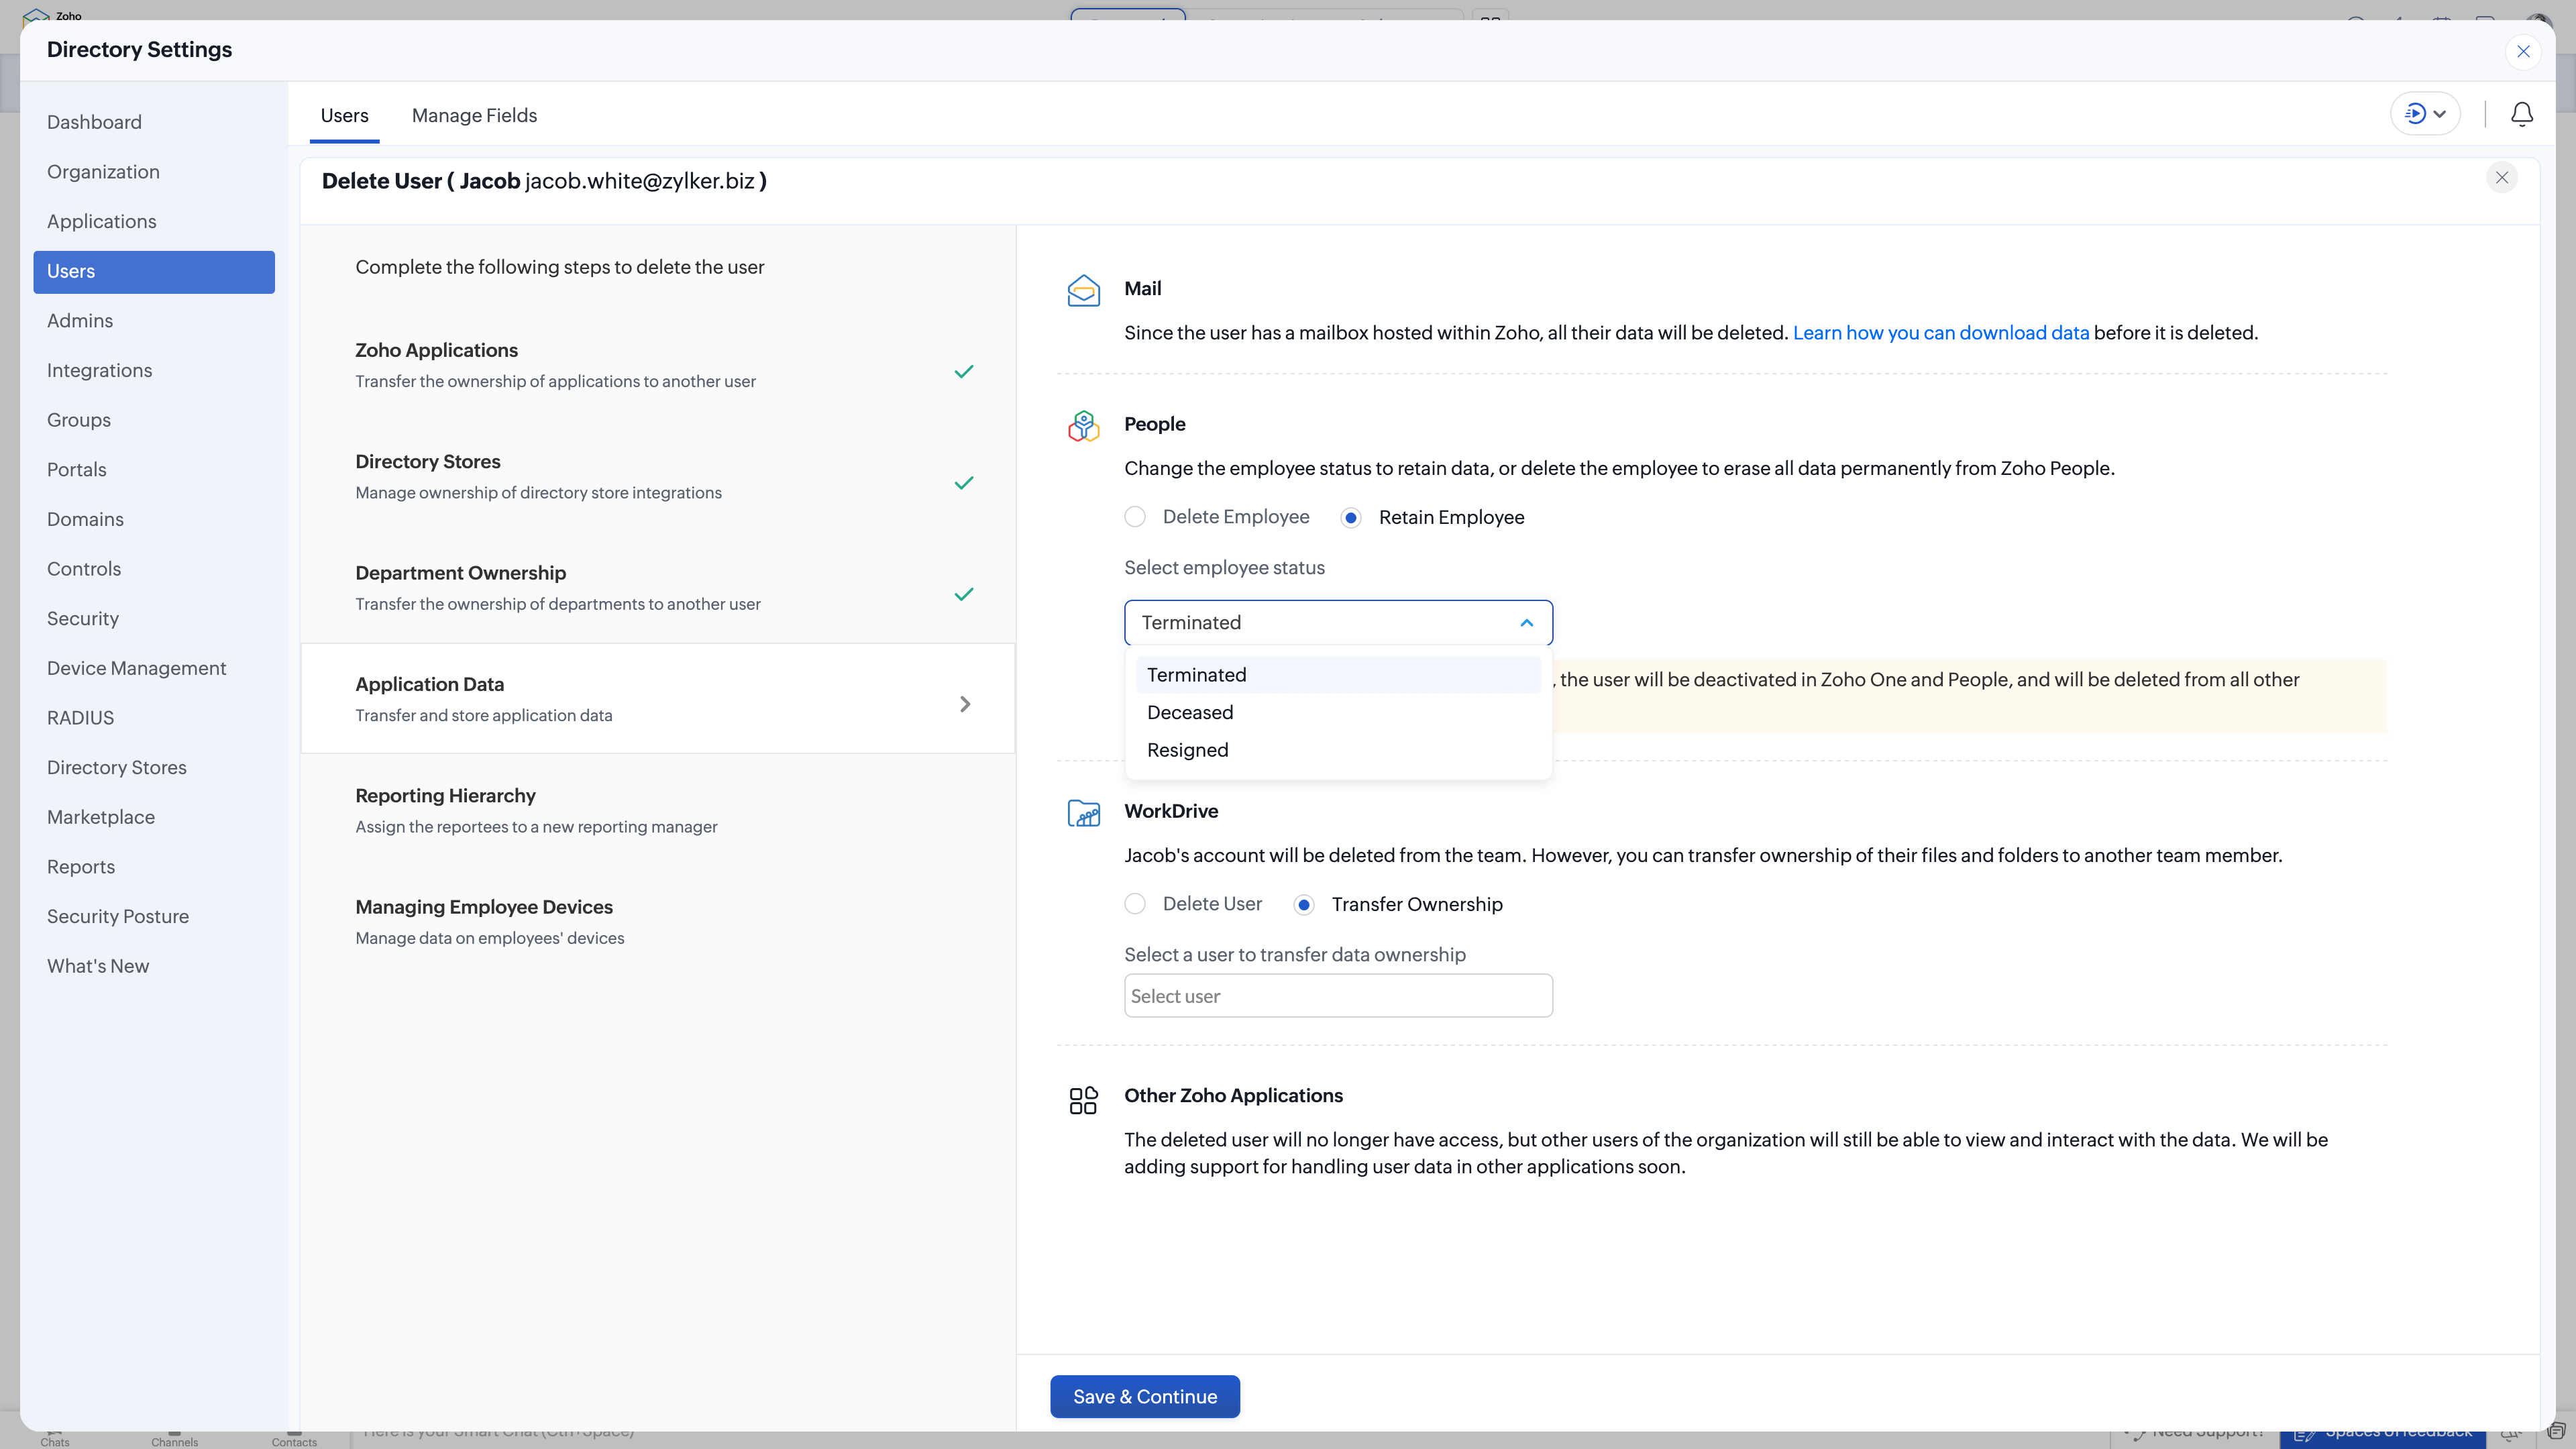Select the Transfer Ownership option
This screenshot has height=1449, width=2576.
coord(1303,904)
